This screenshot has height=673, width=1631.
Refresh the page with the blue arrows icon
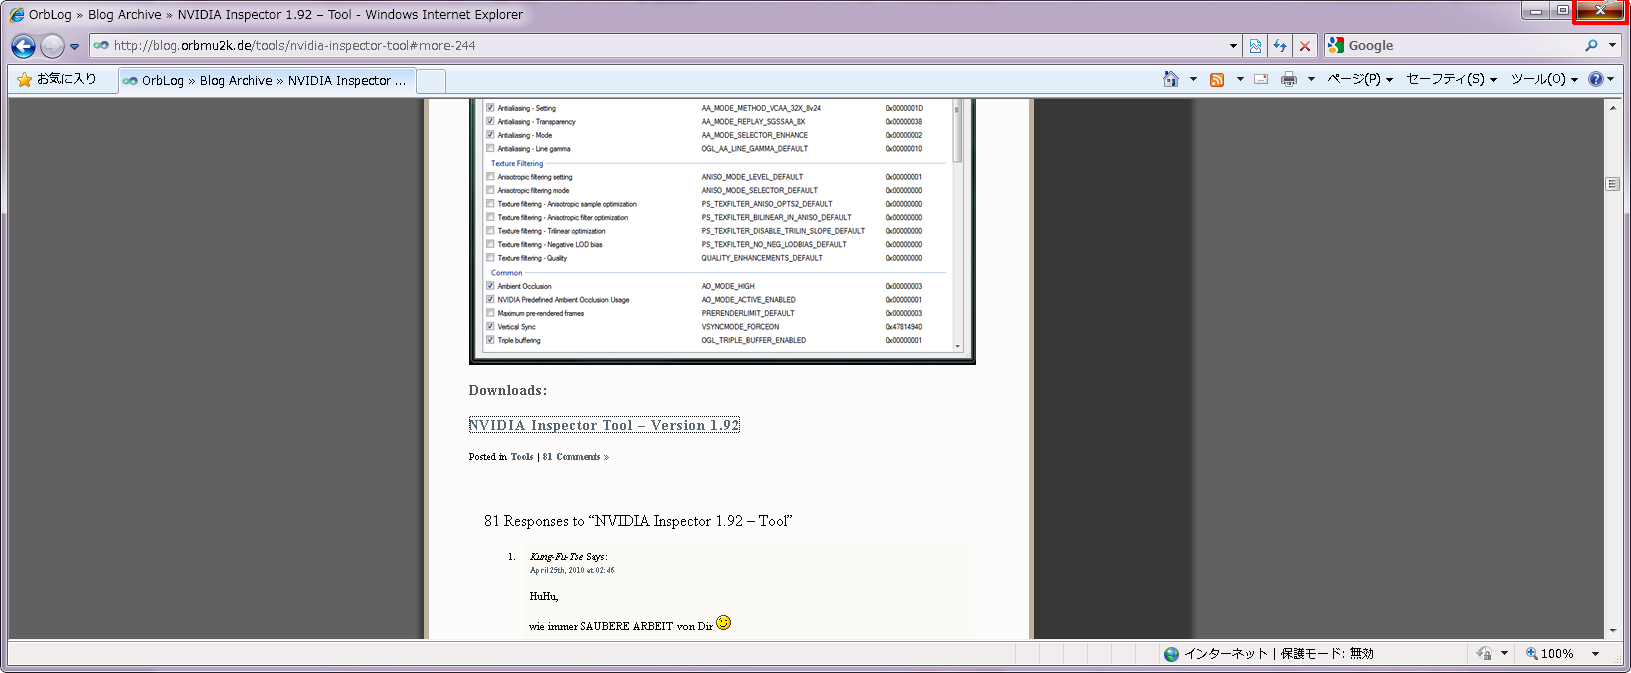[x=1280, y=46]
